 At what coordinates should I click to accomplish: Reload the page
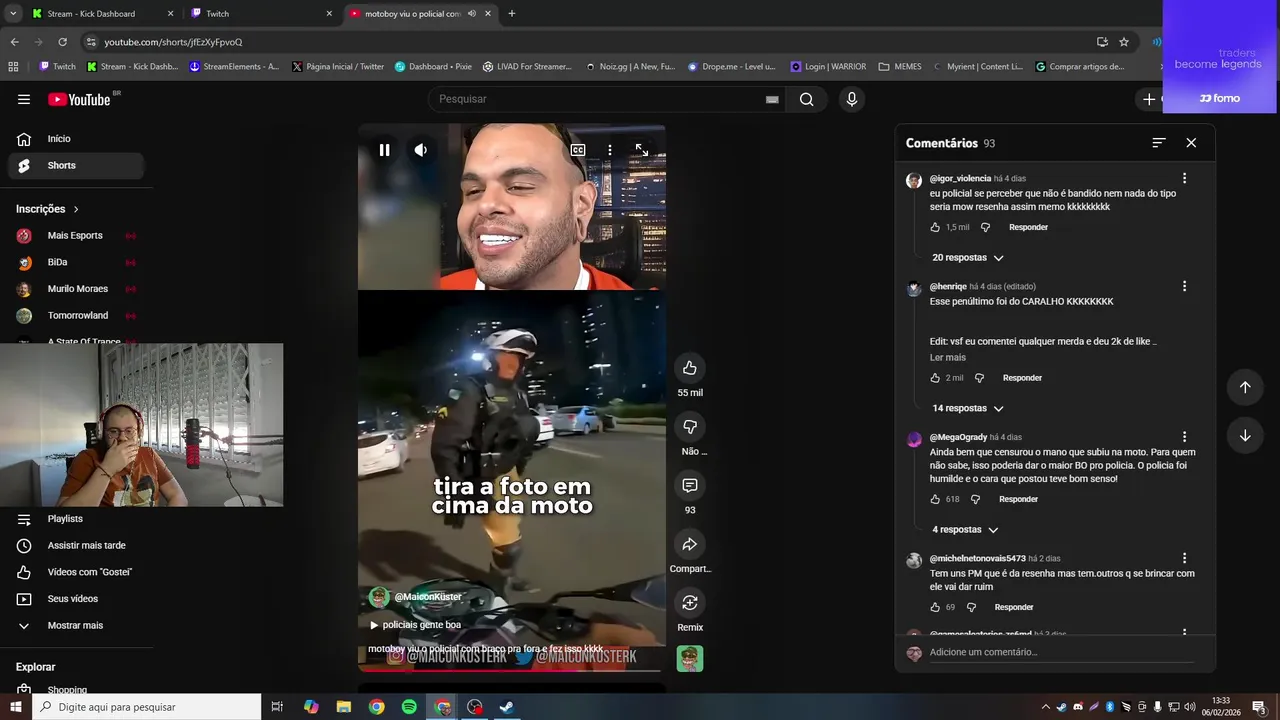[x=62, y=42]
